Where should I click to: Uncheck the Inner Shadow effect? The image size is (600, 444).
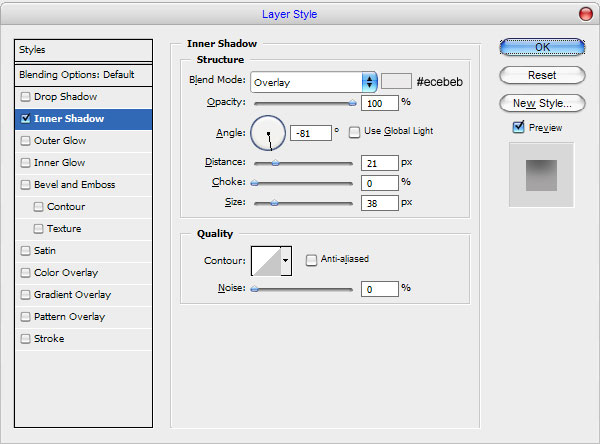[x=25, y=119]
